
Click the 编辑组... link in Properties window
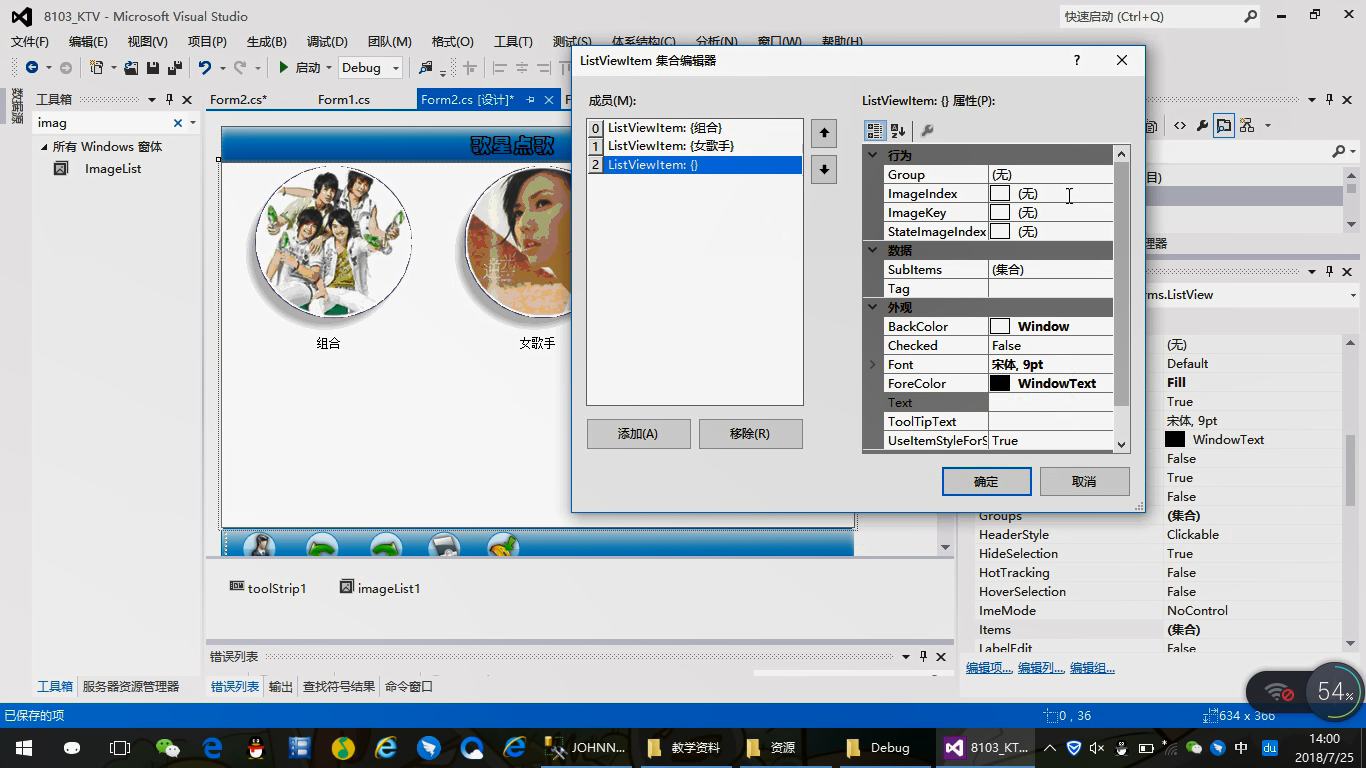(x=1092, y=668)
